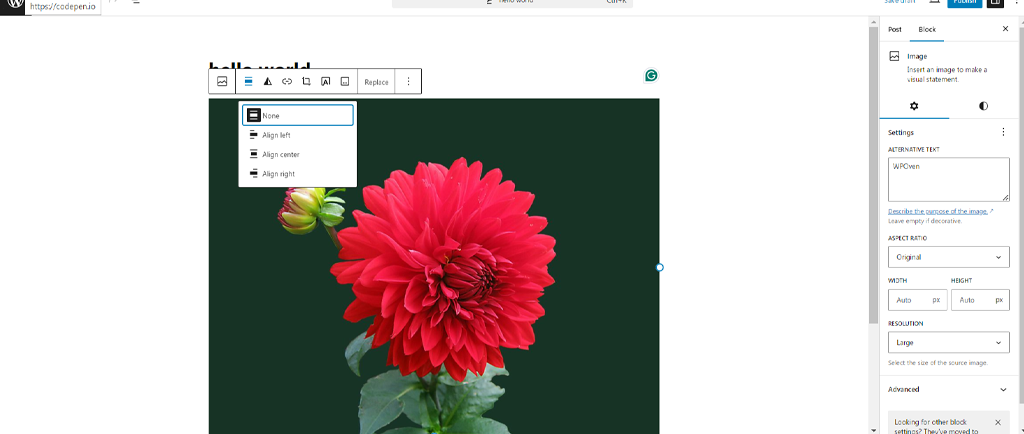Click the scrollbar down arrow
This screenshot has height=434, width=1024.
pos(874,429)
